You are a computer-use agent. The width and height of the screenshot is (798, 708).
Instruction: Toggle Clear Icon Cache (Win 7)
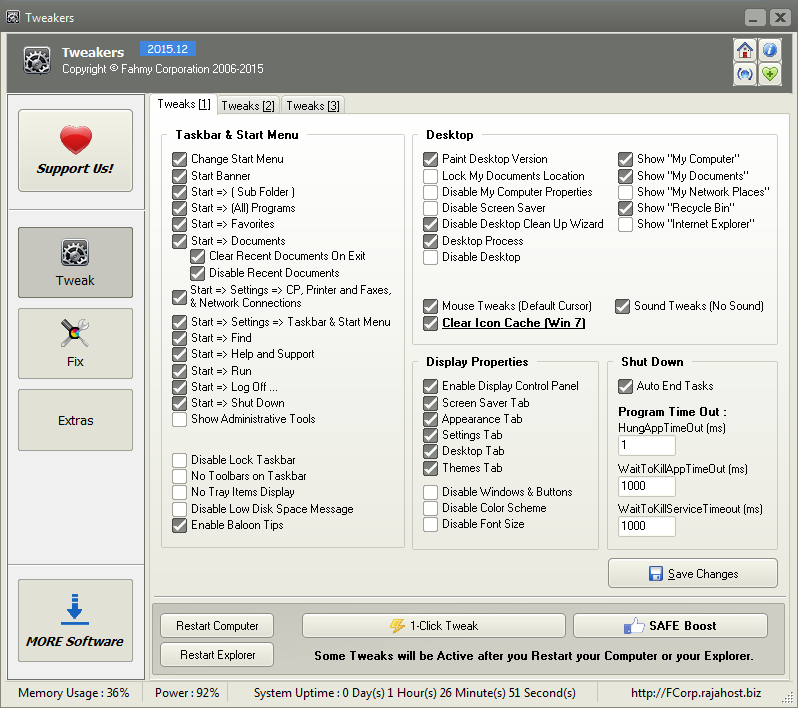pyautogui.click(x=431, y=323)
